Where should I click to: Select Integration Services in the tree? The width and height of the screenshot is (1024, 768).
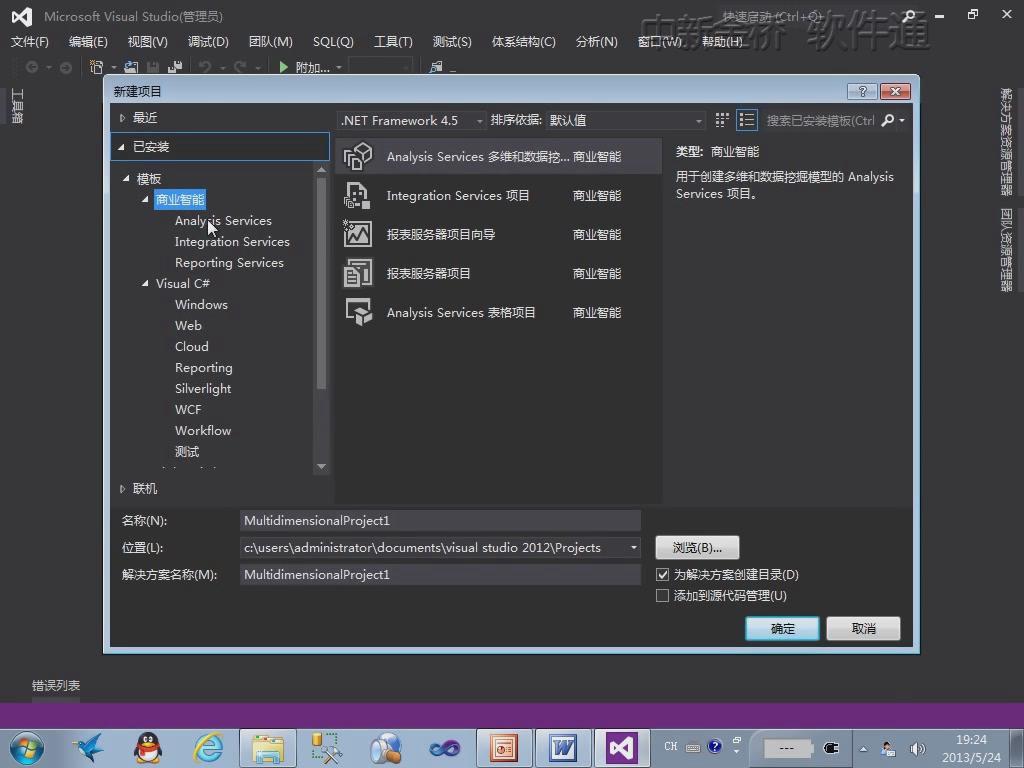point(232,242)
